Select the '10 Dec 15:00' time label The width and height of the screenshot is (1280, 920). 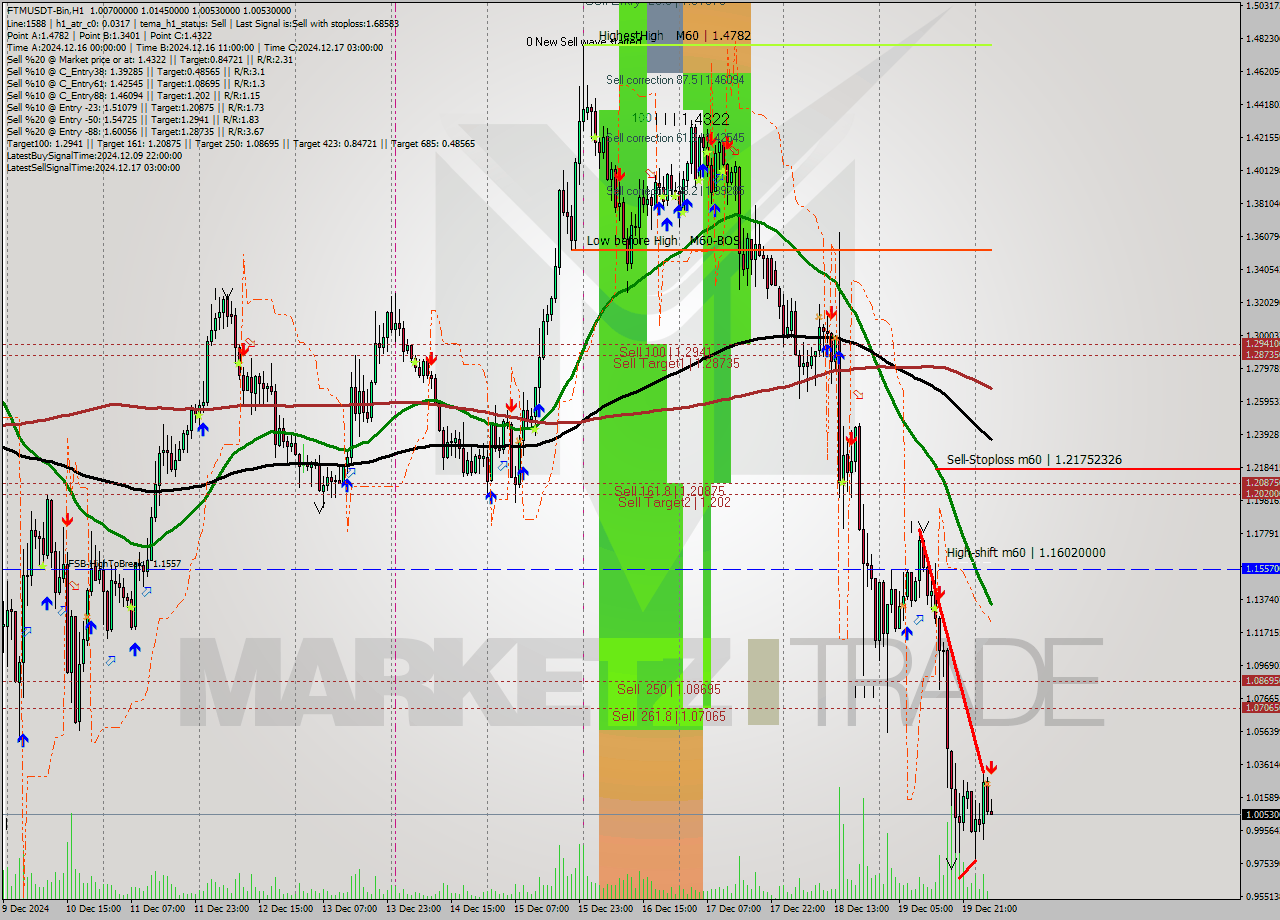click(94, 909)
